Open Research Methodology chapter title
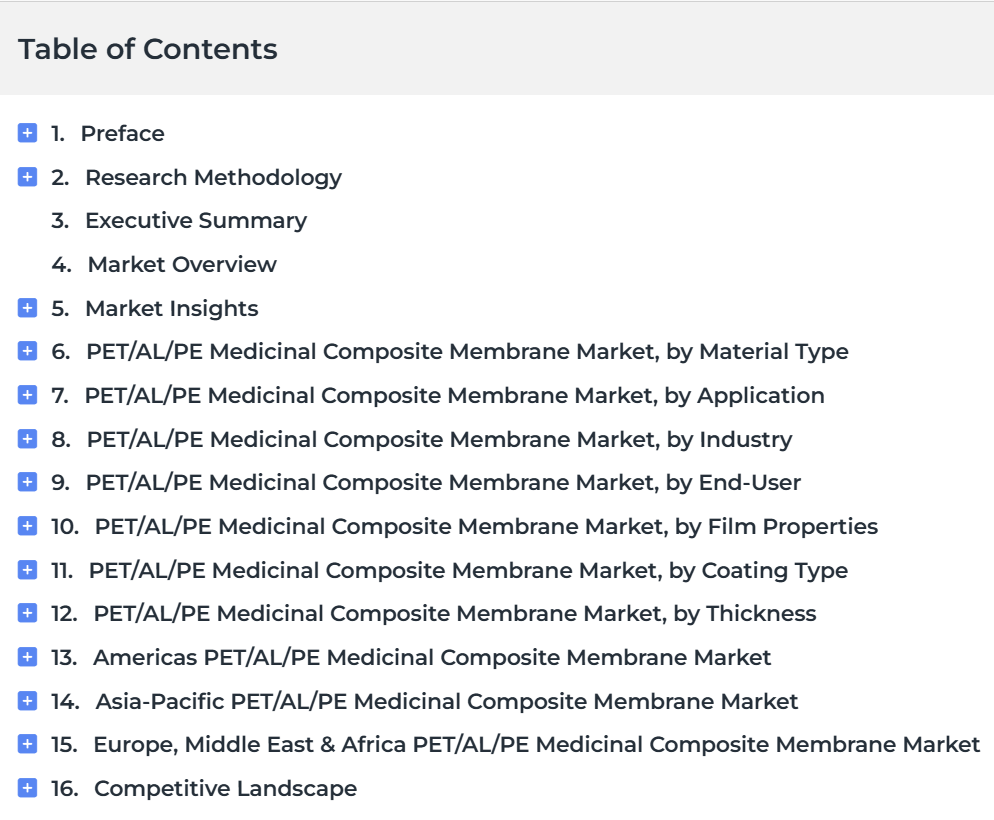Screen dimensions: 994x820 point(214,177)
